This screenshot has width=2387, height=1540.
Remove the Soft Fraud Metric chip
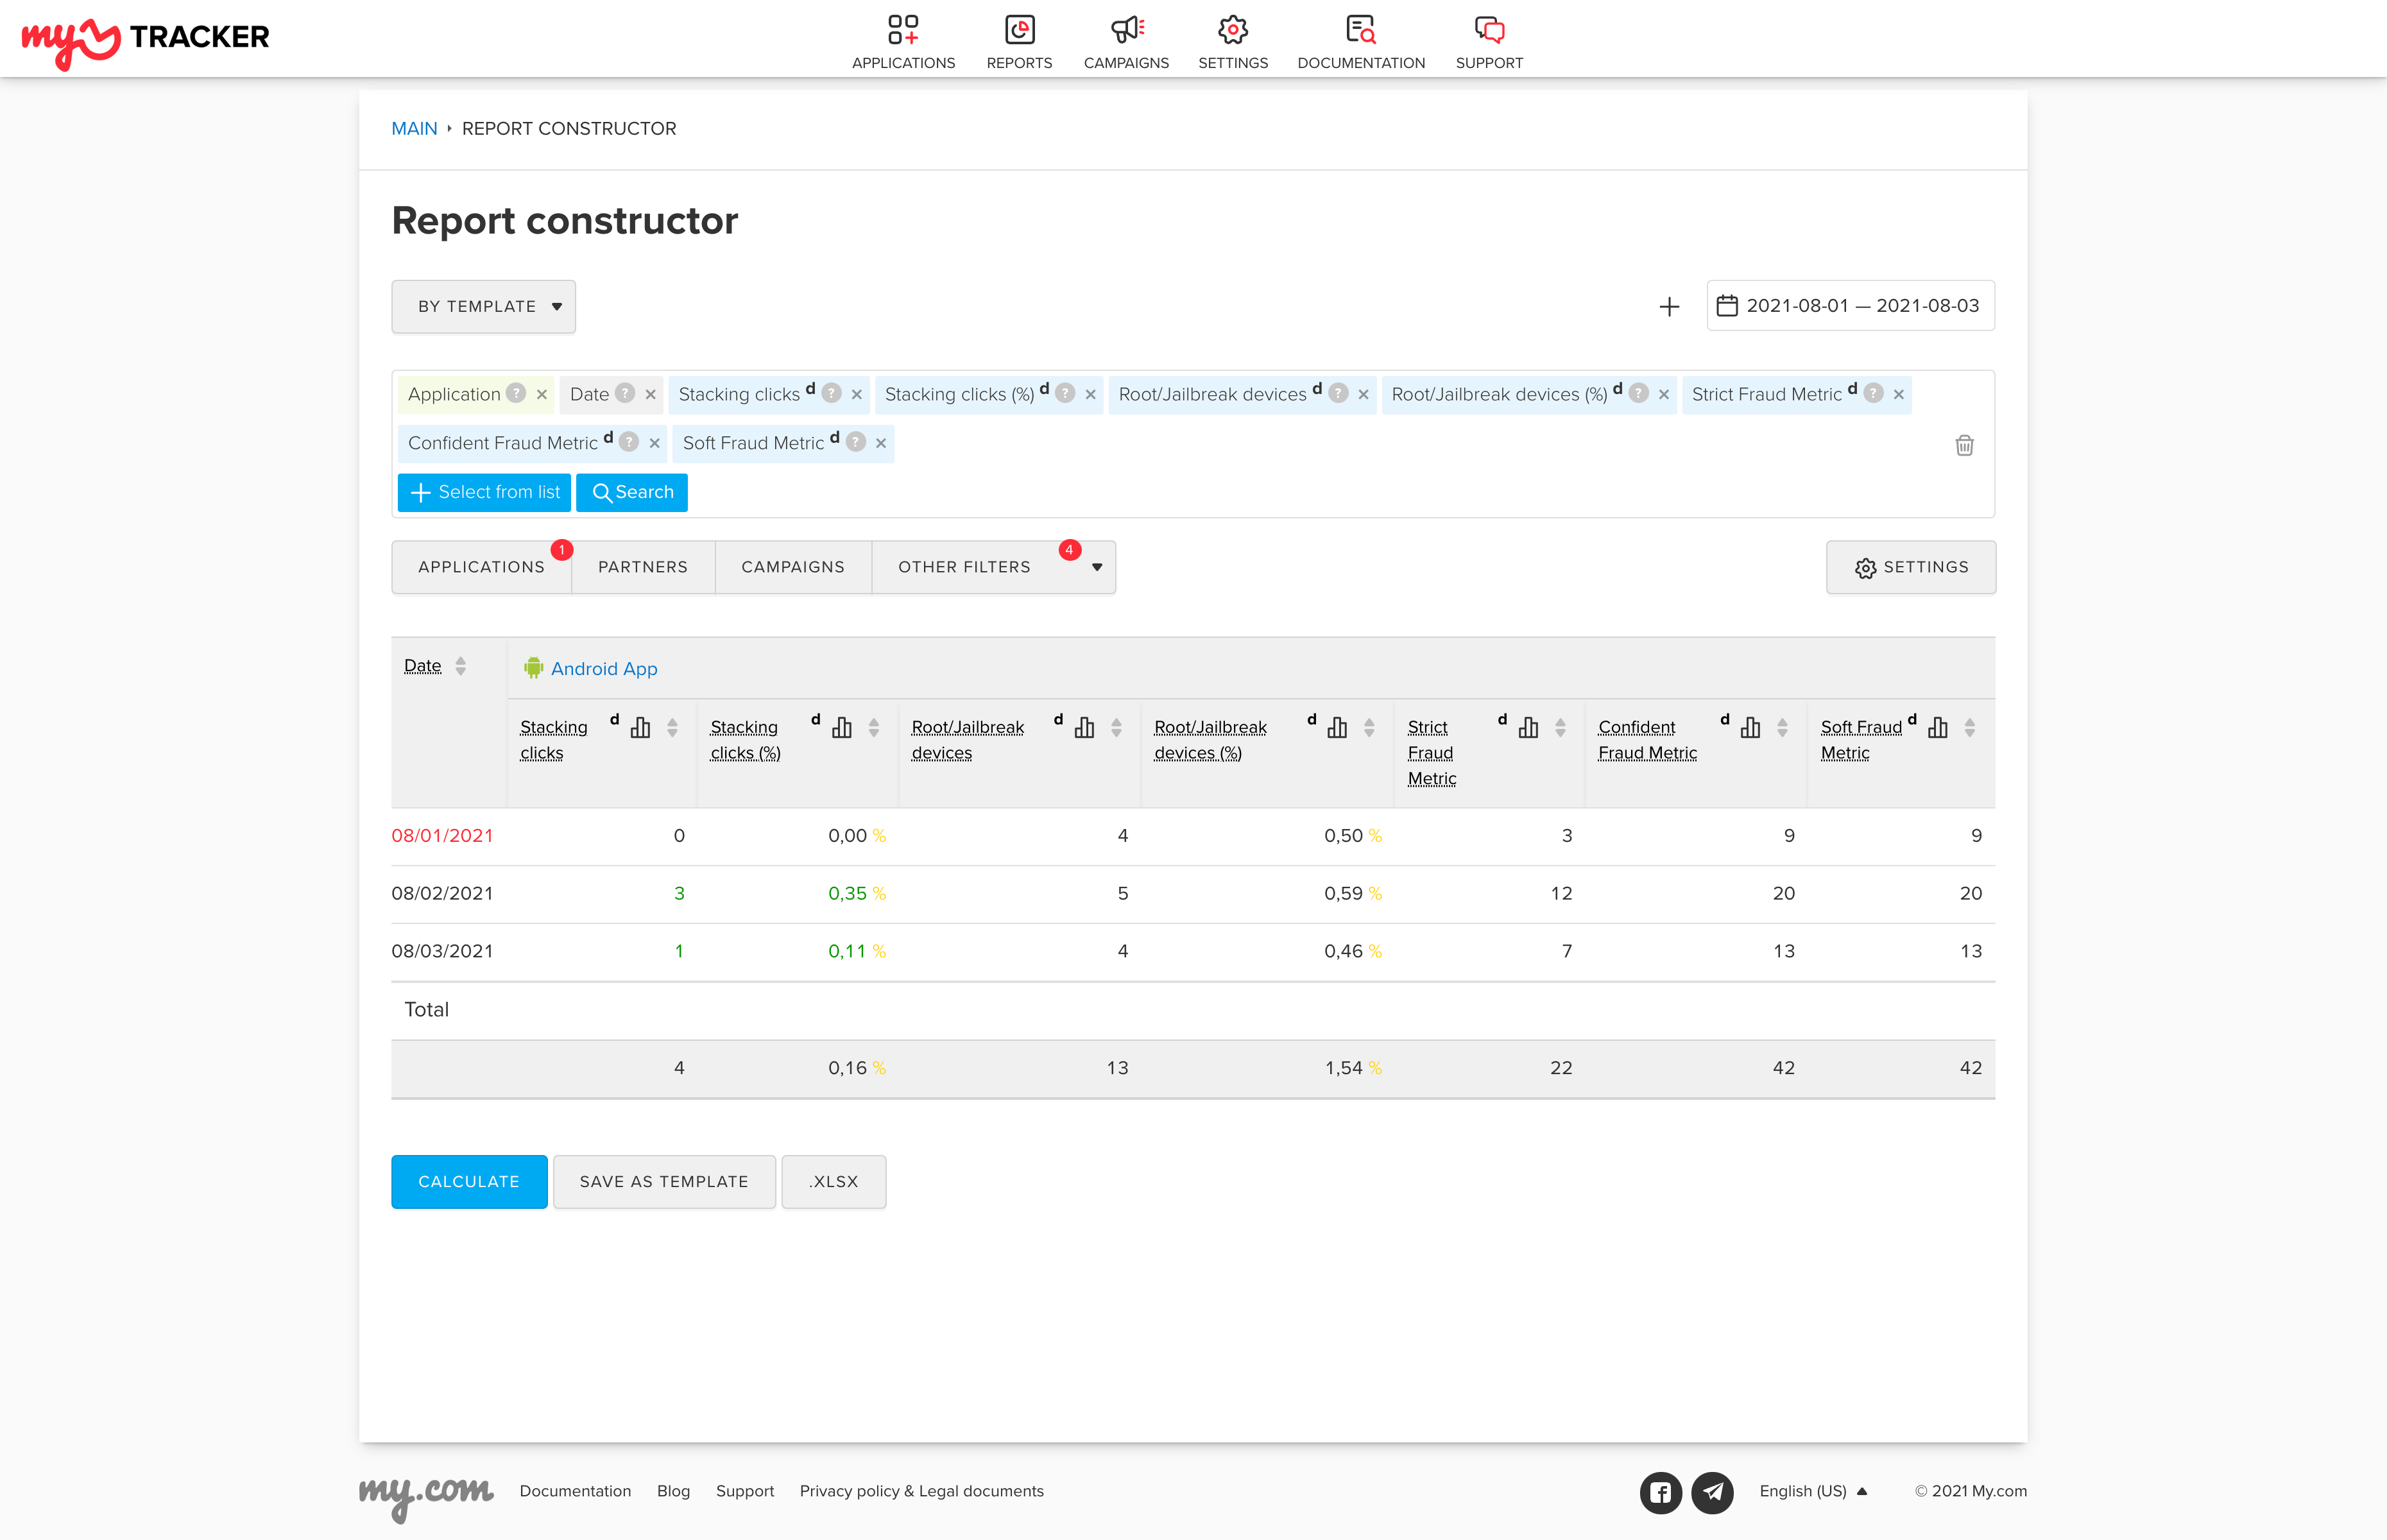[x=880, y=443]
